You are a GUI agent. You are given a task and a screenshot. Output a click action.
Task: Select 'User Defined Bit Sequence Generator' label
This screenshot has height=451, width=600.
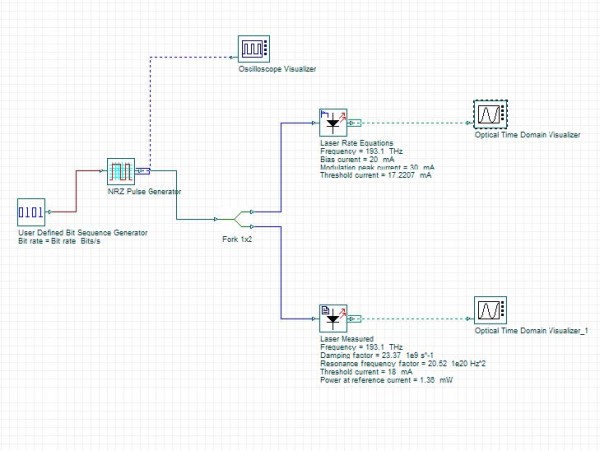tap(83, 233)
